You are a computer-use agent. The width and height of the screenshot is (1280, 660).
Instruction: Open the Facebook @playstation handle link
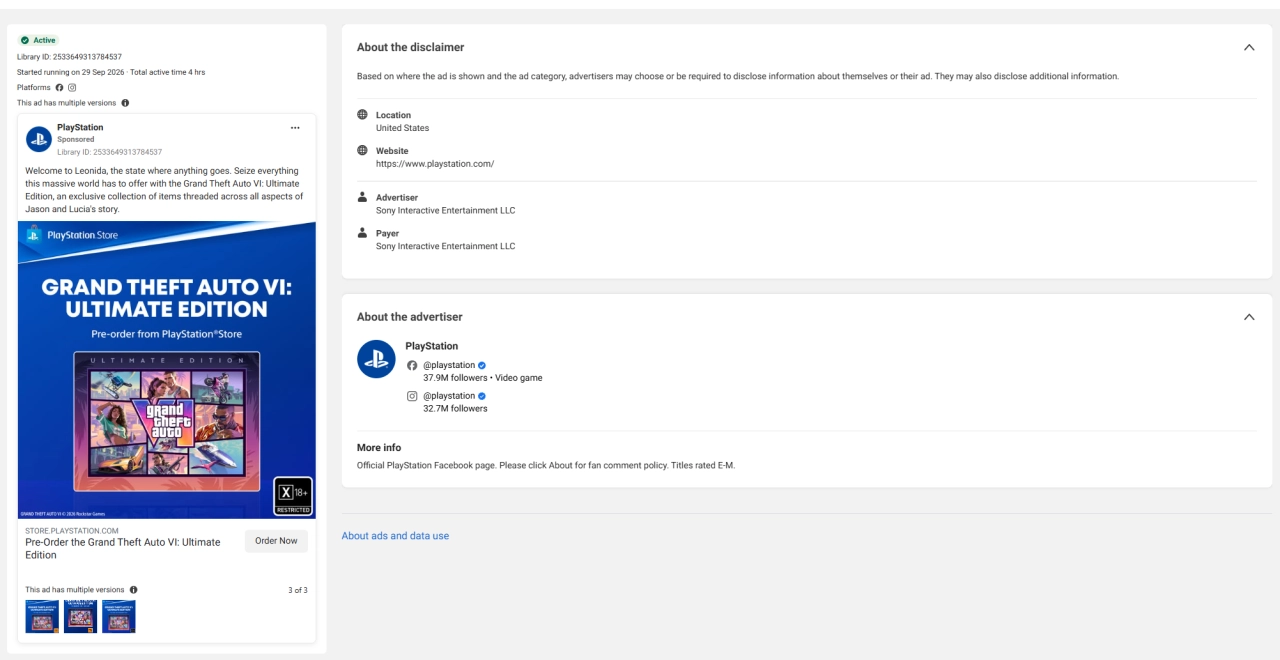tap(449, 366)
